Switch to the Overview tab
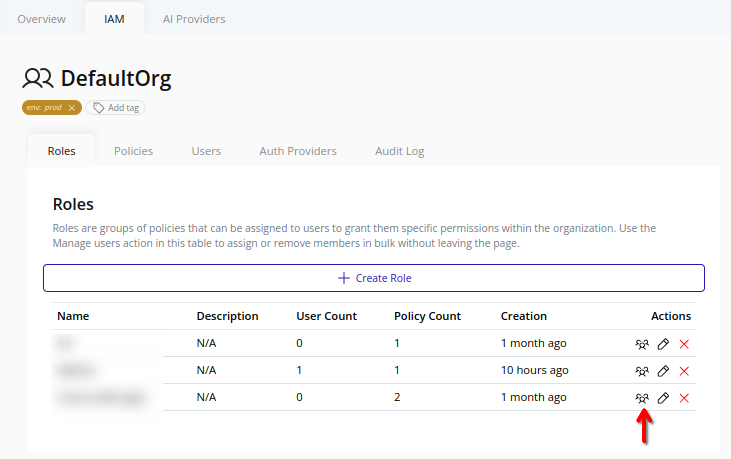Viewport: 731px width, 459px height. [41, 19]
